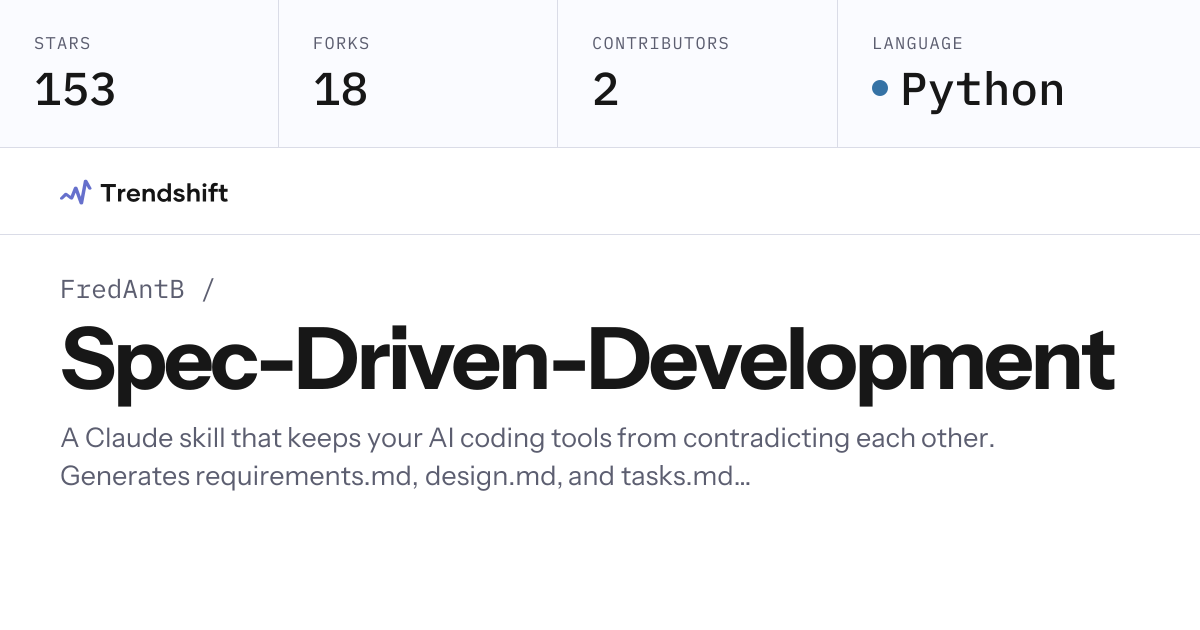This screenshot has height=630, width=1200.
Task: Click the STARS label
Action: (x=62, y=44)
